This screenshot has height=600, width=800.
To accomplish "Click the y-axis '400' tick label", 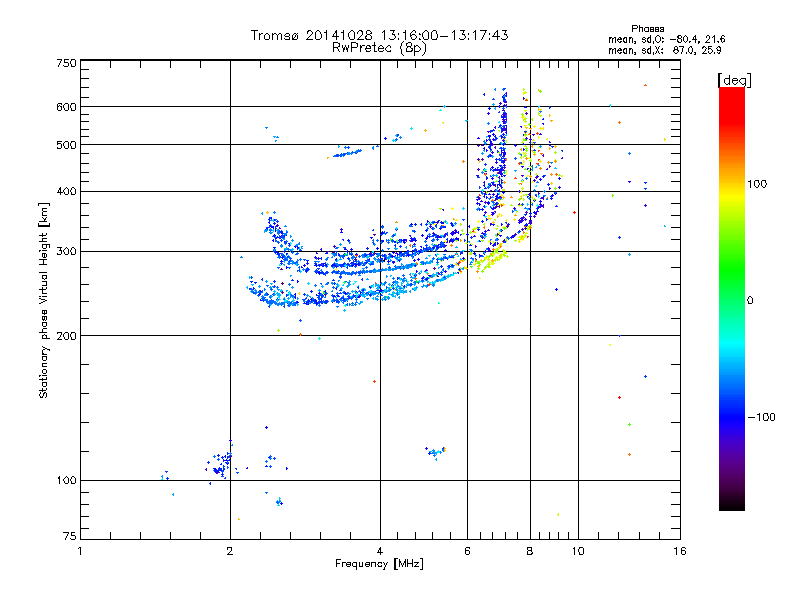I will point(66,192).
